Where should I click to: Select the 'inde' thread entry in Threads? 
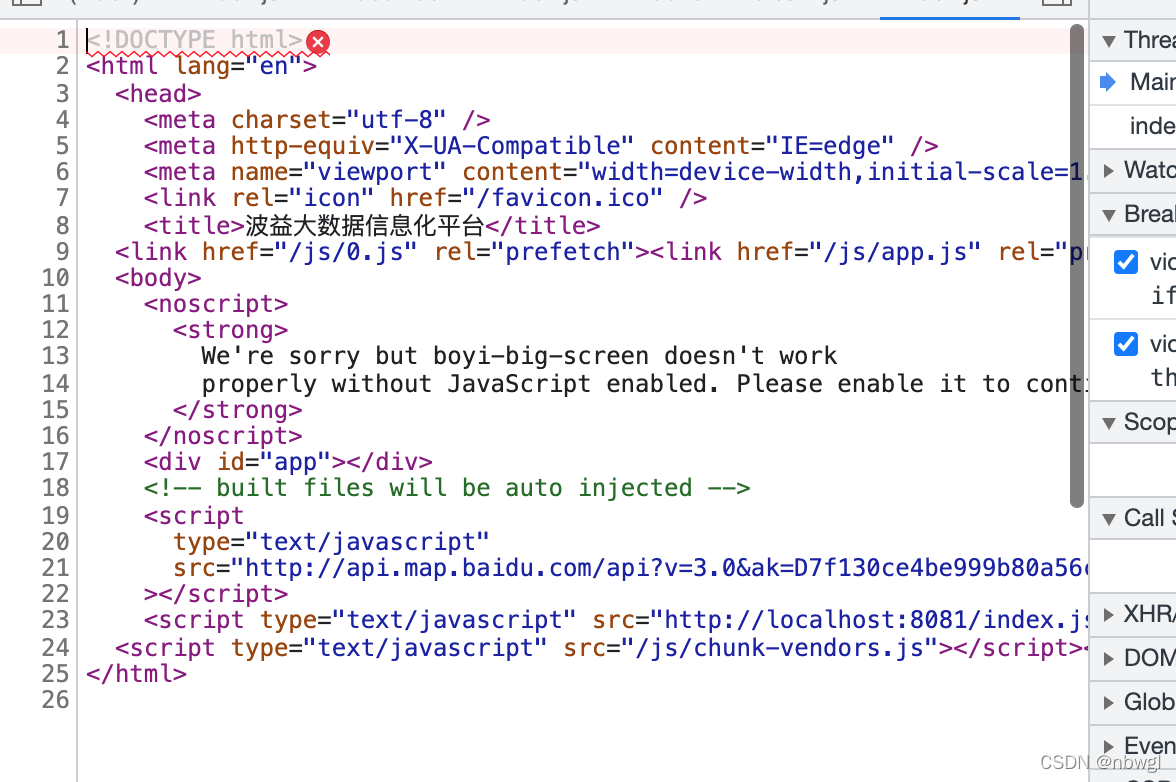(1152, 126)
